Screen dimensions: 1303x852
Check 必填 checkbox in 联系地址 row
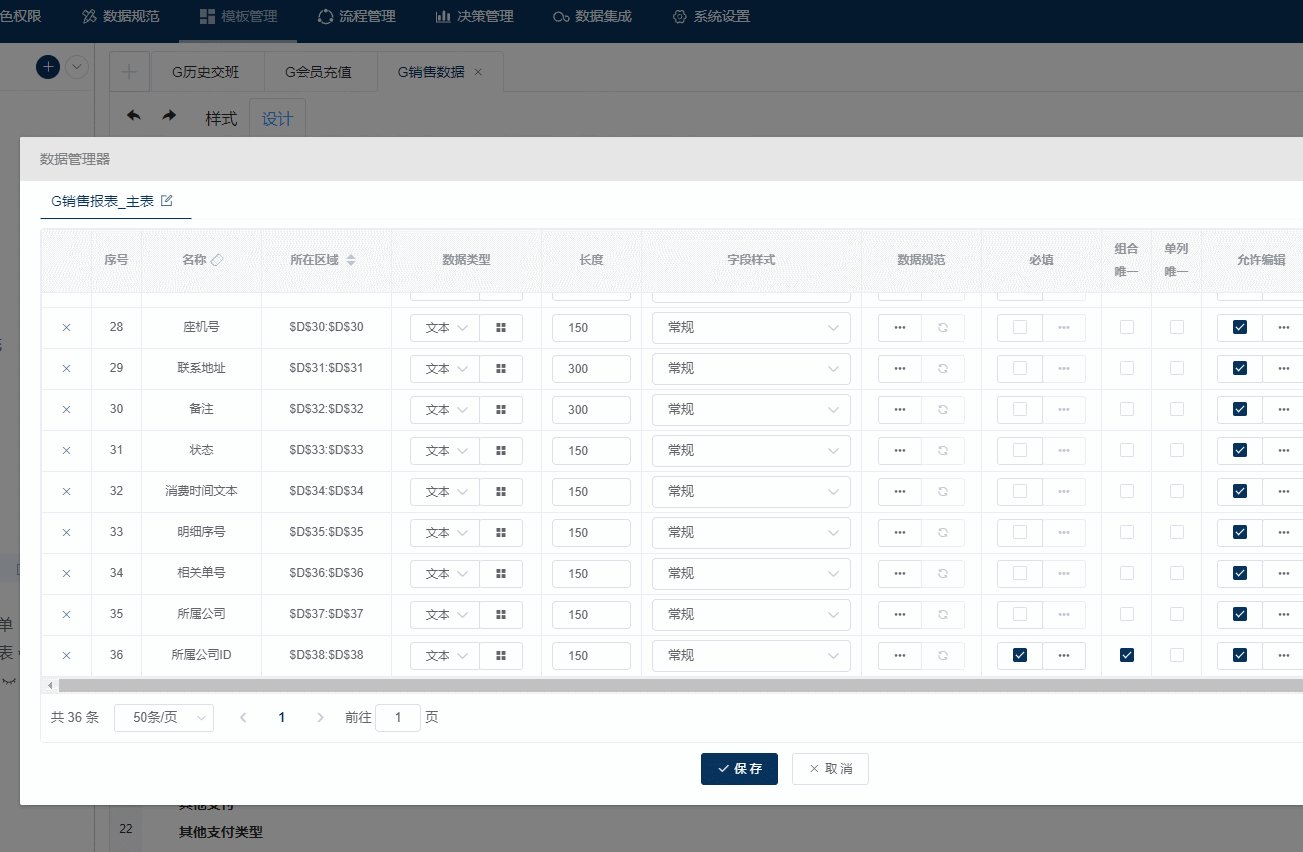pos(1020,369)
